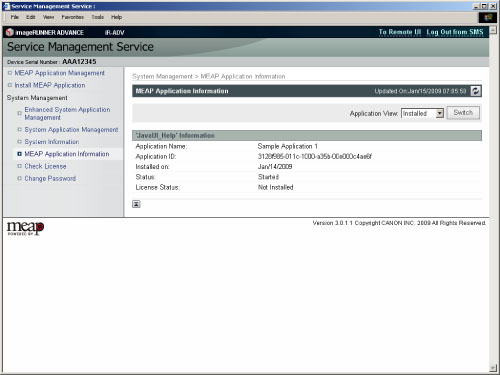Image resolution: width=500 pixels, height=375 pixels.
Task: Open Check License page
Action: (x=45, y=166)
